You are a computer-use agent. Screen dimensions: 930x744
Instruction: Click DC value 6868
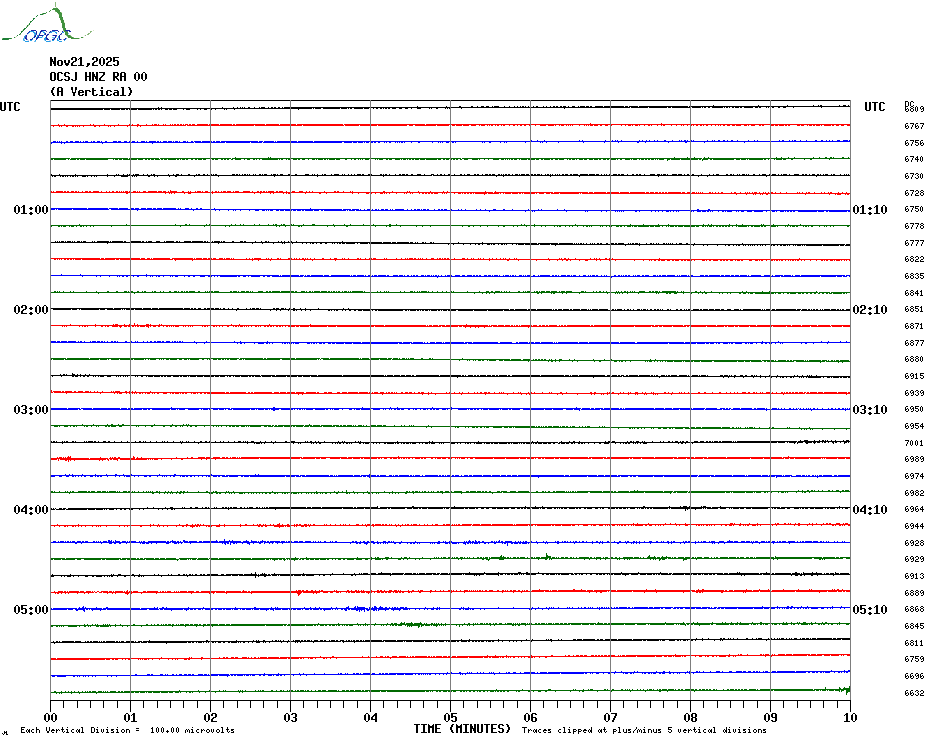coord(914,609)
